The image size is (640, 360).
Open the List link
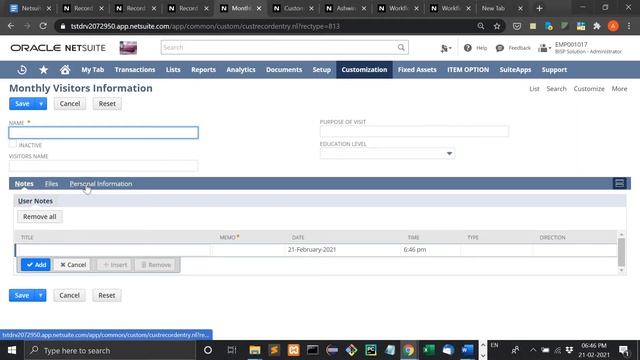pyautogui.click(x=534, y=89)
